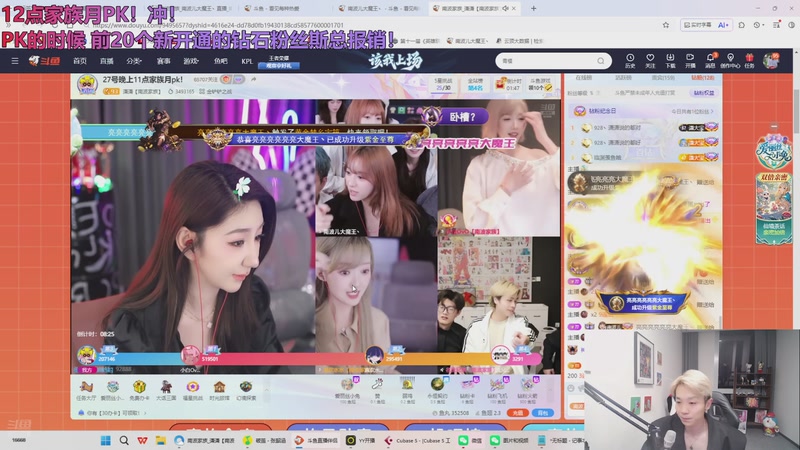This screenshot has width=800, height=450.
Task: Send the 钻粉飞机 gift
Action: point(497,391)
